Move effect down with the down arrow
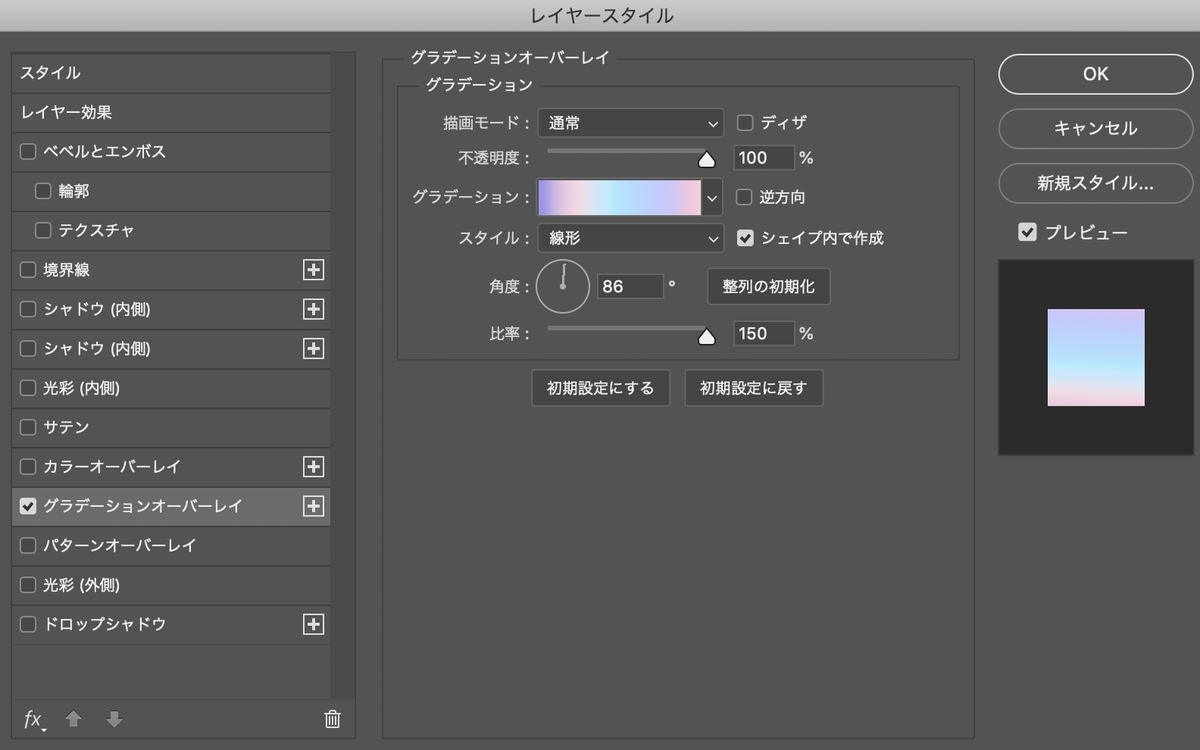This screenshot has width=1200, height=750. pyautogui.click(x=114, y=719)
